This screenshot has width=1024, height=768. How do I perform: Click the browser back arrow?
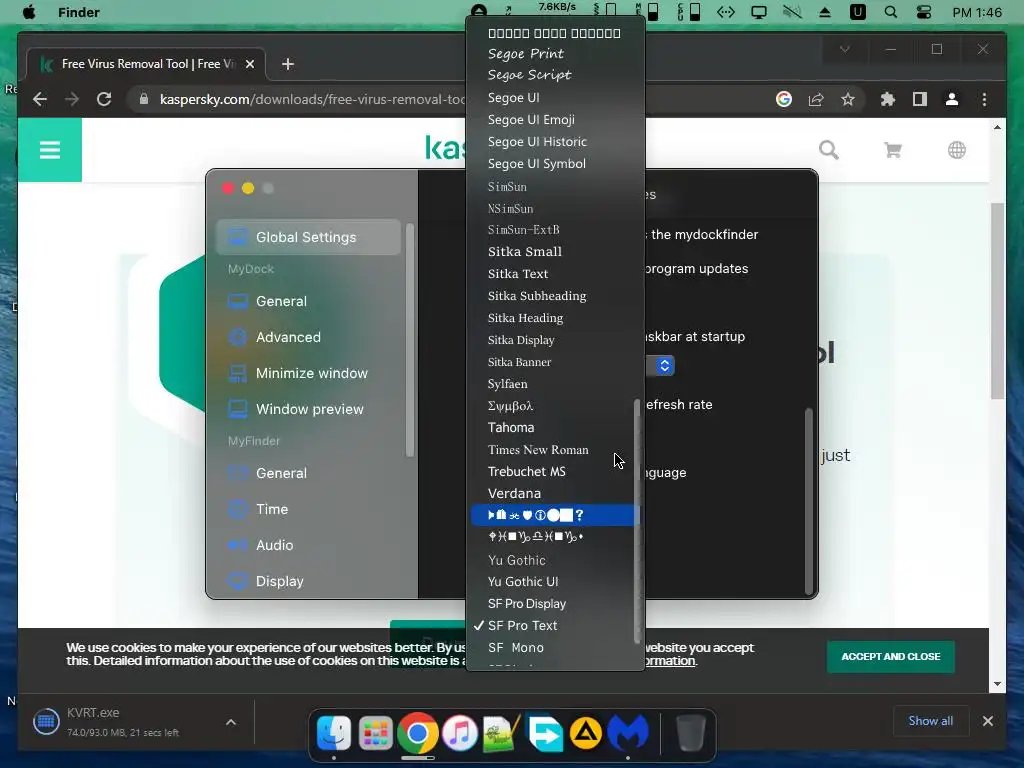click(40, 99)
